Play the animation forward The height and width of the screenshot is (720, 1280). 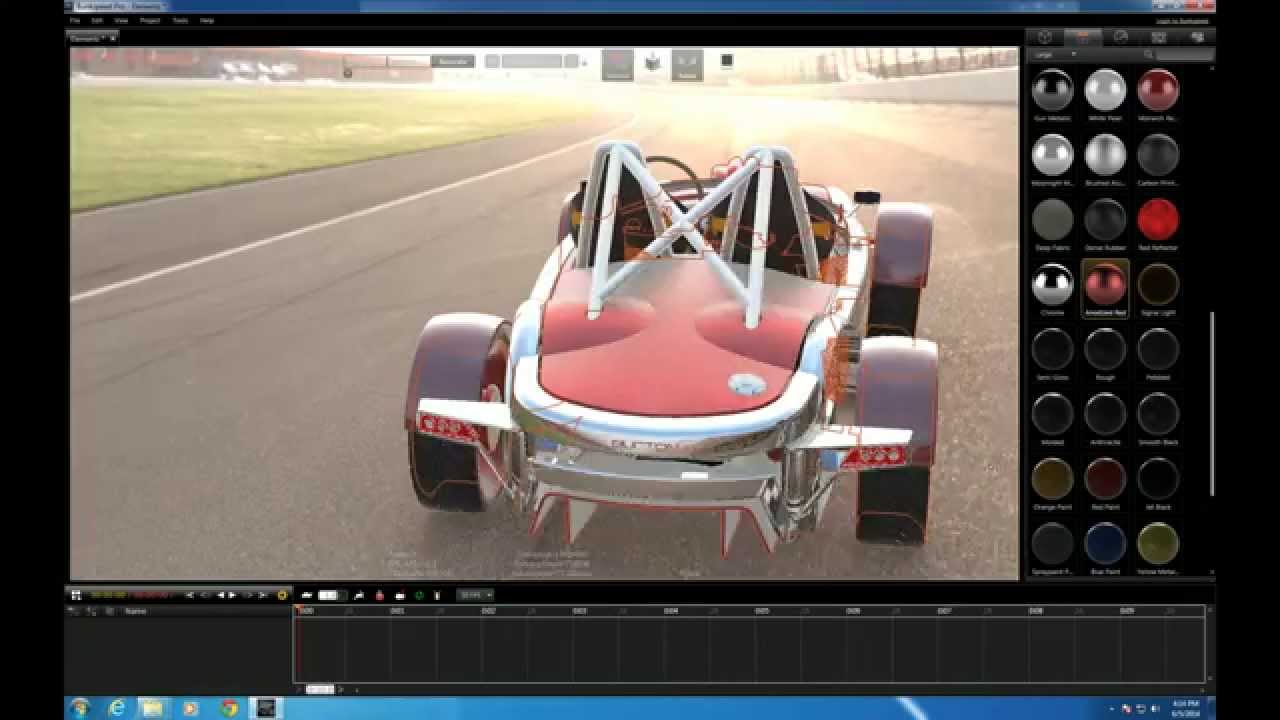[x=233, y=595]
